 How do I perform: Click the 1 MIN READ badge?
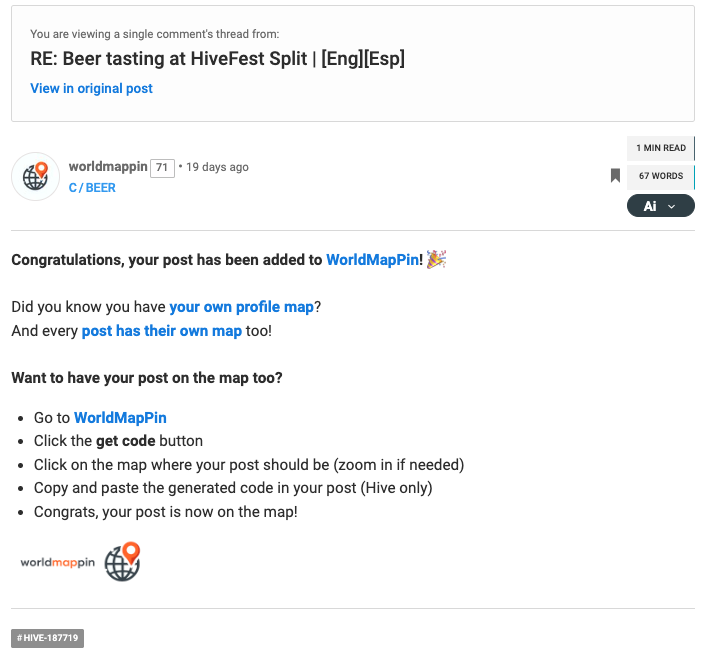[x=661, y=148]
